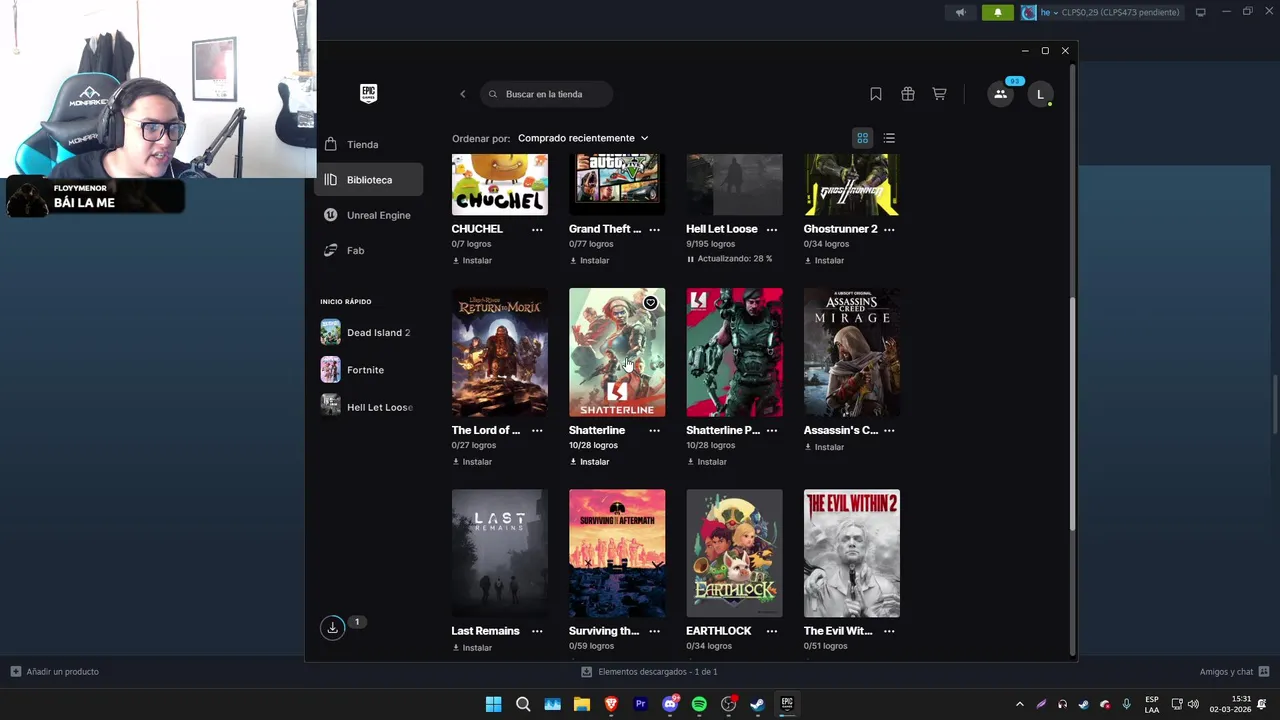Screen dimensions: 1280x720
Task: Install Assassin's Creed Mirage
Action: coord(824,447)
